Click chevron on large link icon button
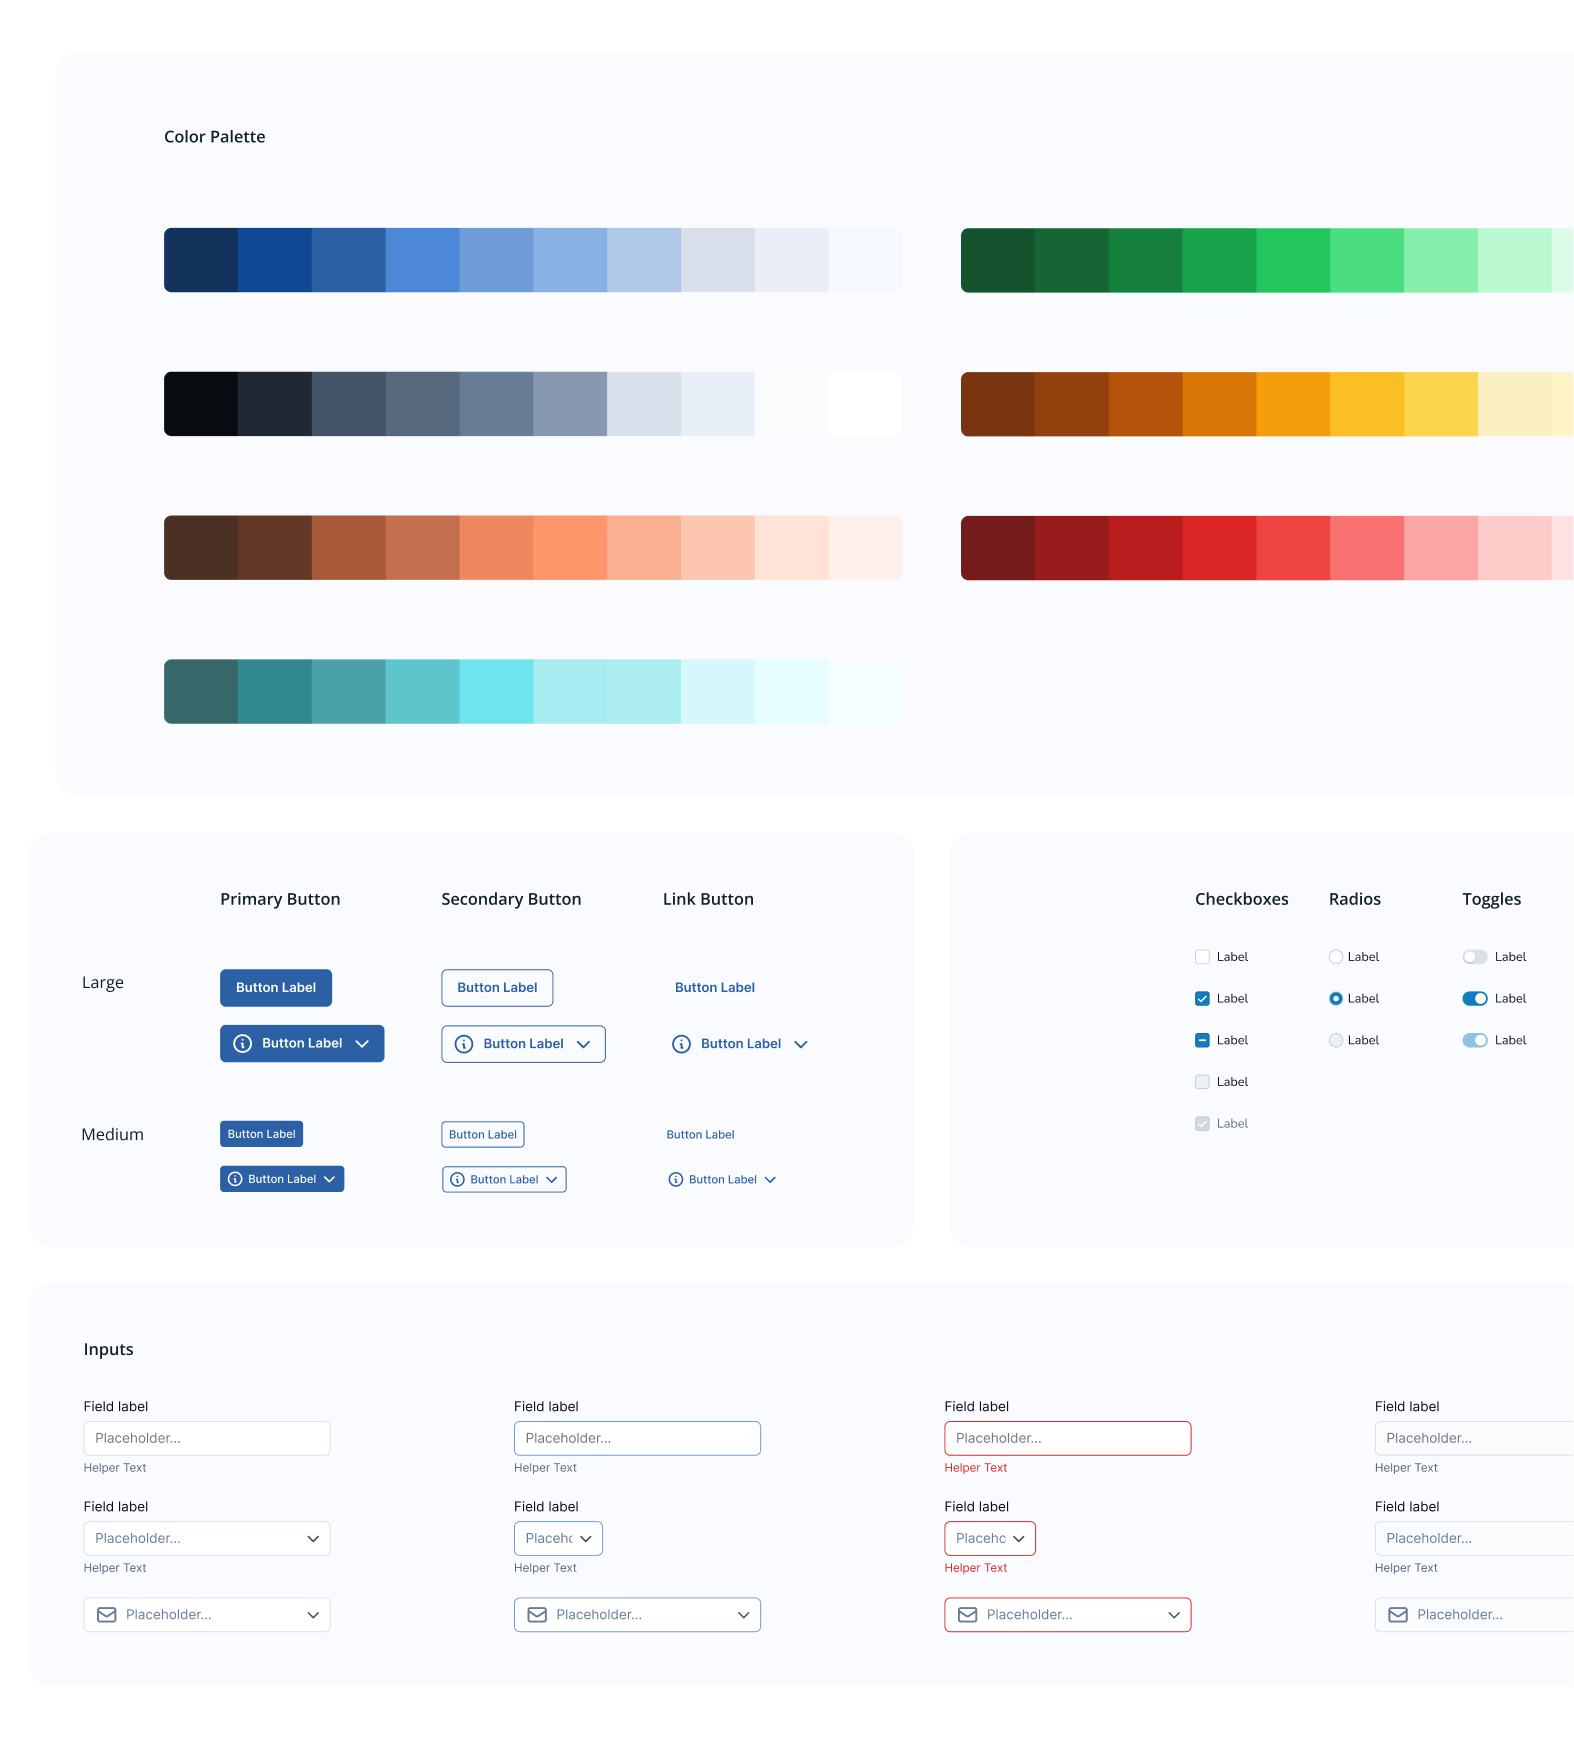This screenshot has width=1574, height=1747. [801, 1044]
